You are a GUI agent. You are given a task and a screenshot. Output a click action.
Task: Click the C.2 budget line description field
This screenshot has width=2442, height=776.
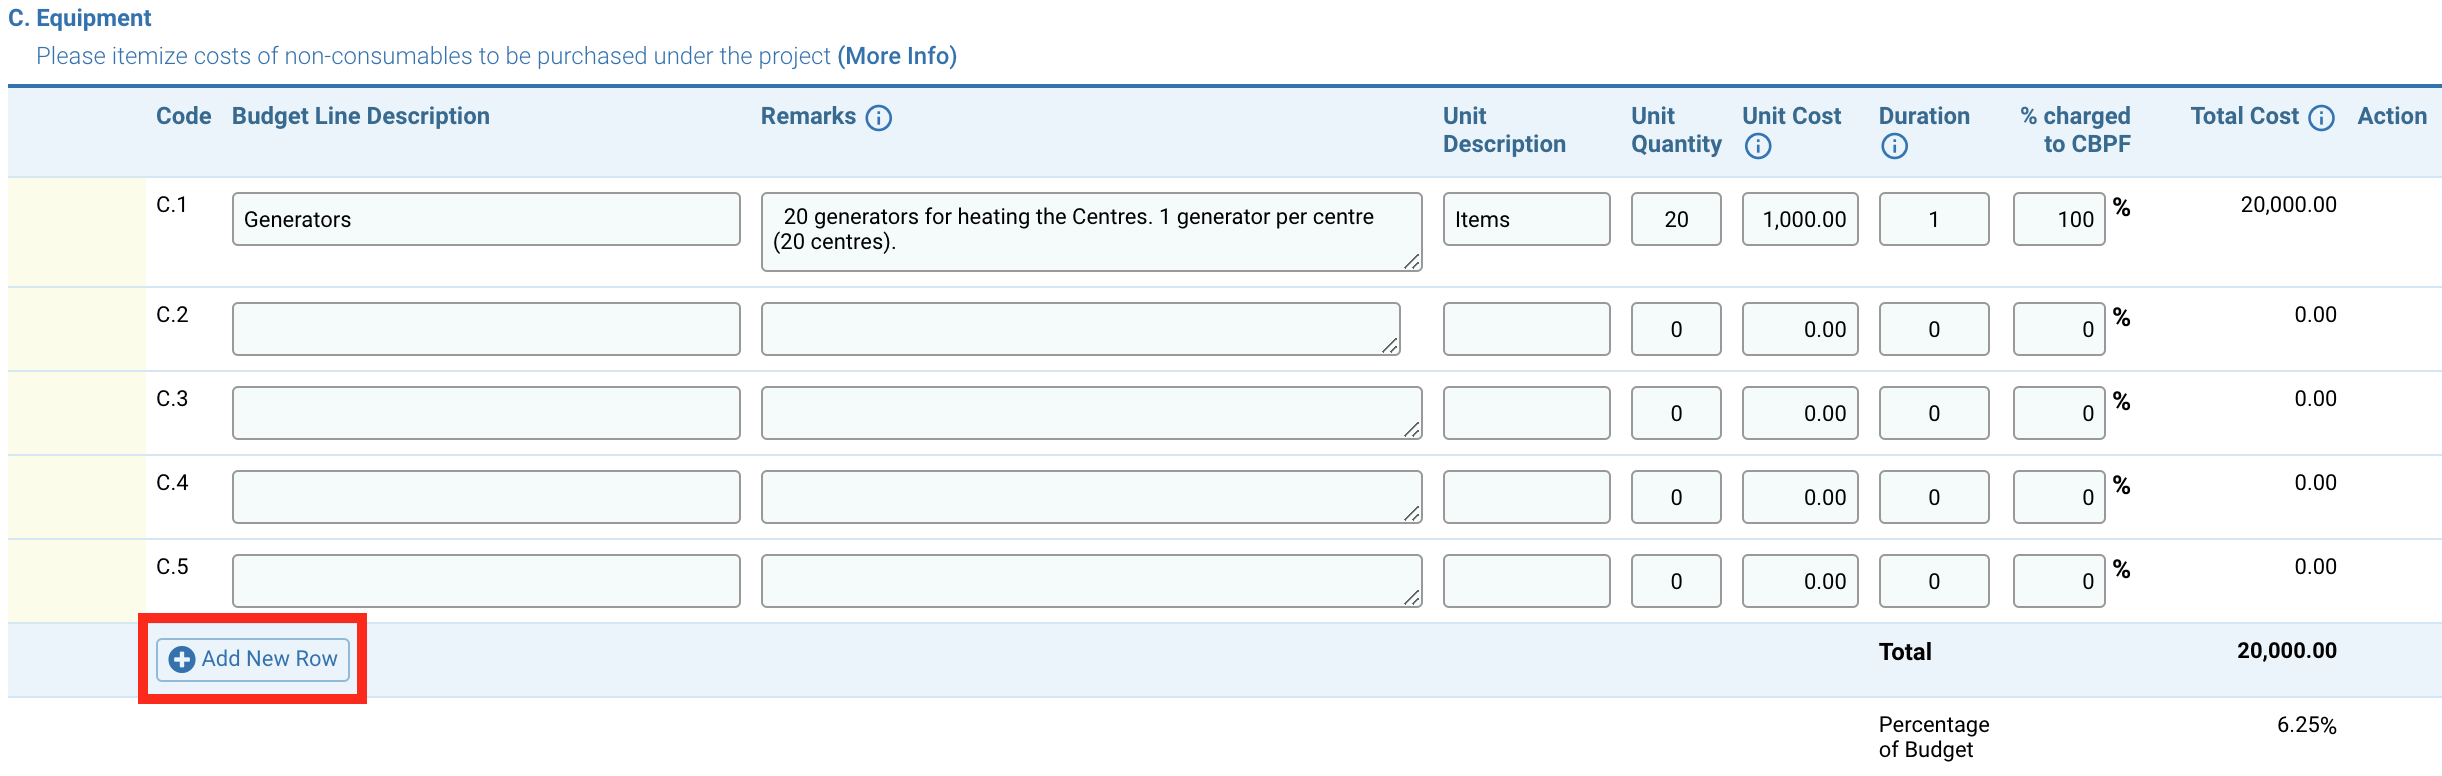pyautogui.click(x=486, y=329)
